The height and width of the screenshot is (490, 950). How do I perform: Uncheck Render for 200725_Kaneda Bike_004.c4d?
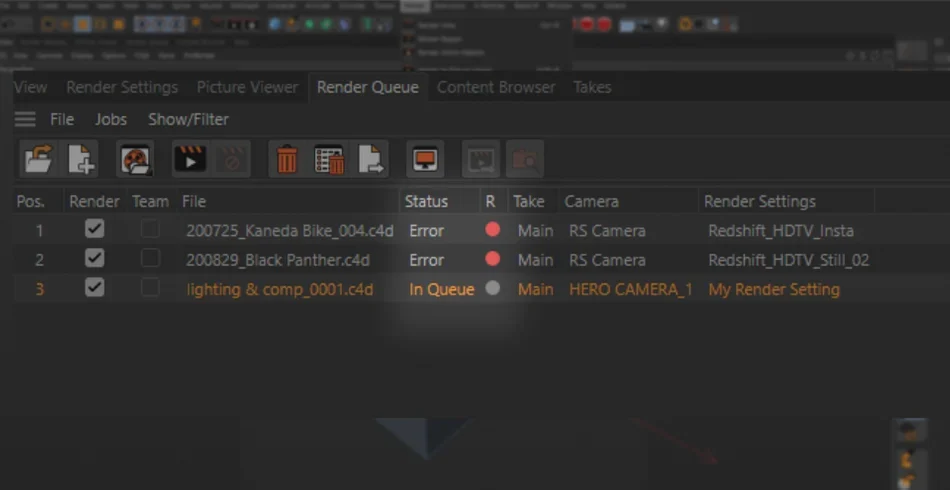click(x=95, y=229)
